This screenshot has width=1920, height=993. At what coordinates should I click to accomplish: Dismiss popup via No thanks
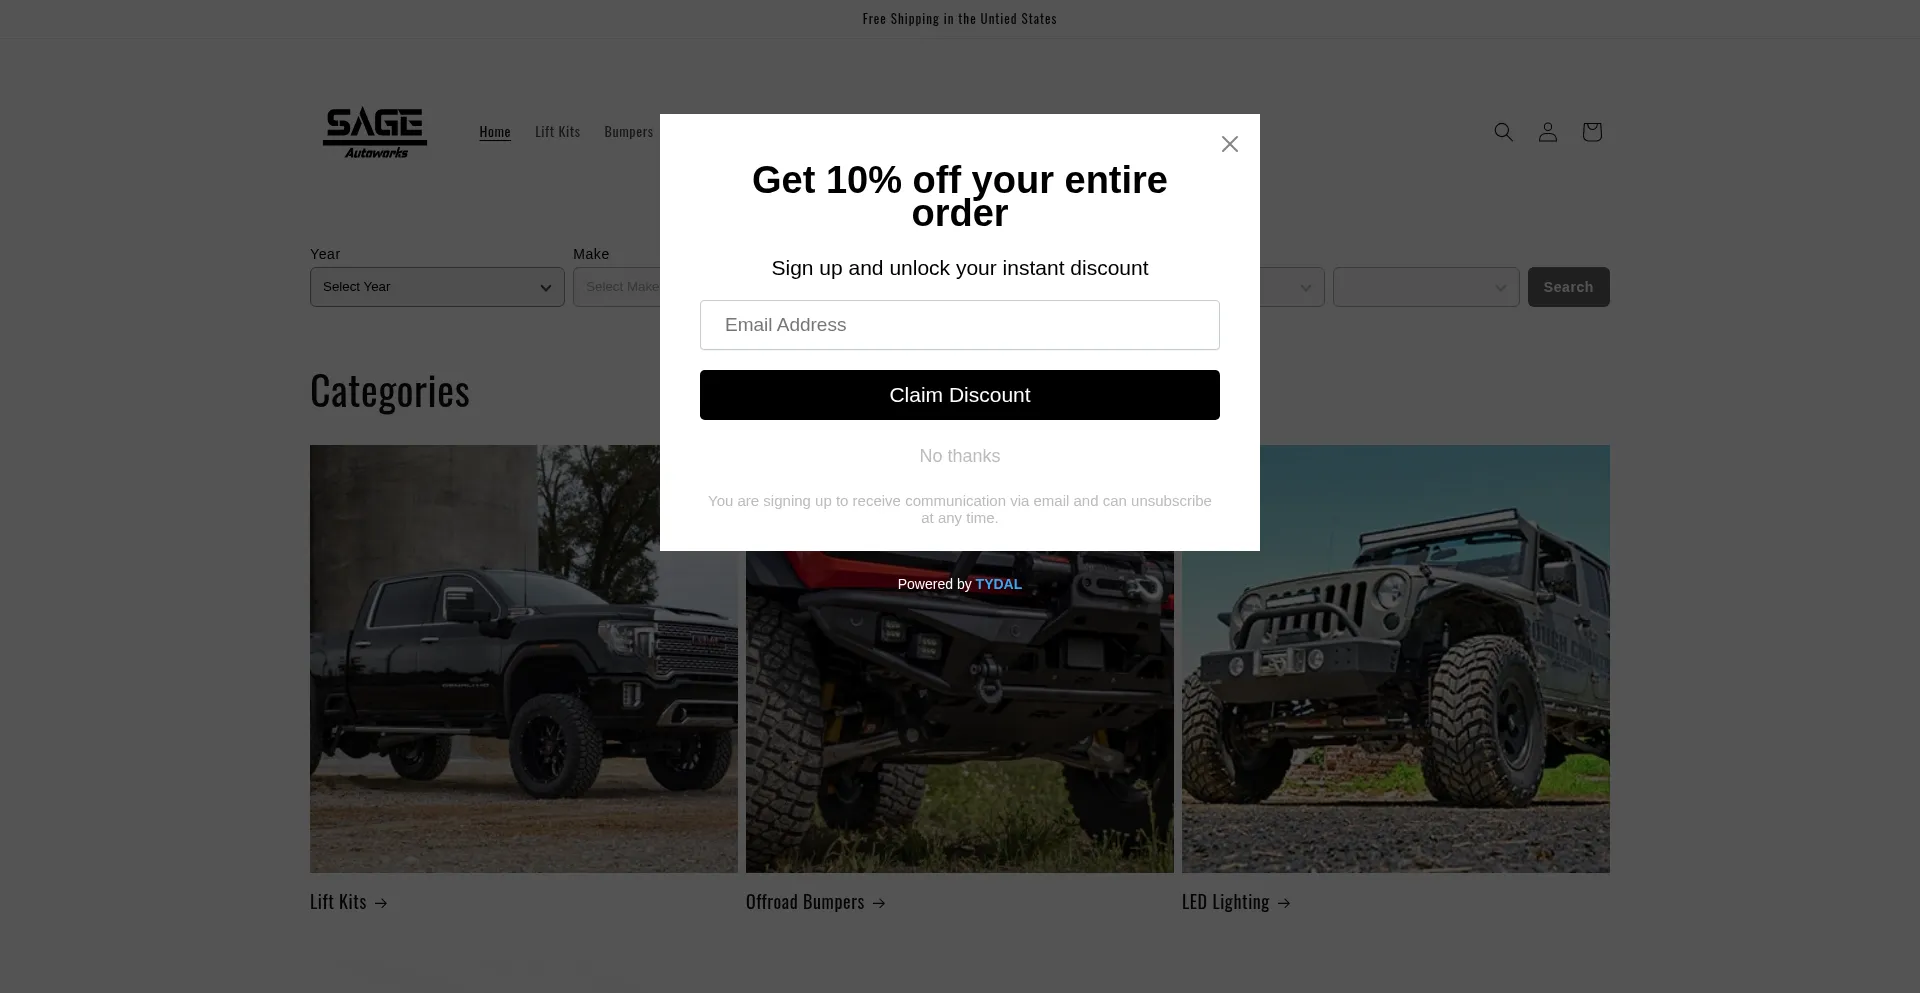(960, 456)
